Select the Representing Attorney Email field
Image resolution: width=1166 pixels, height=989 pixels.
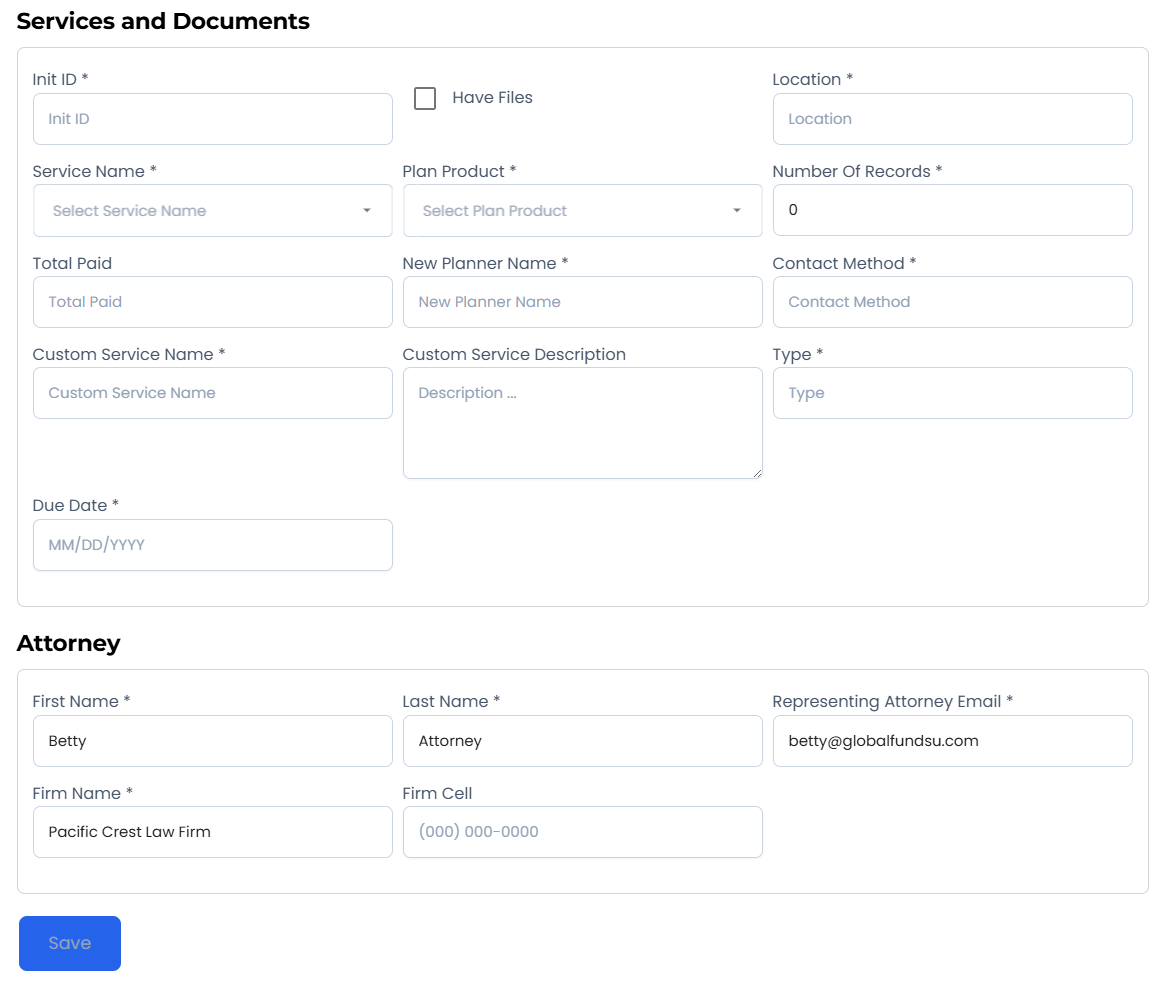[952, 741]
